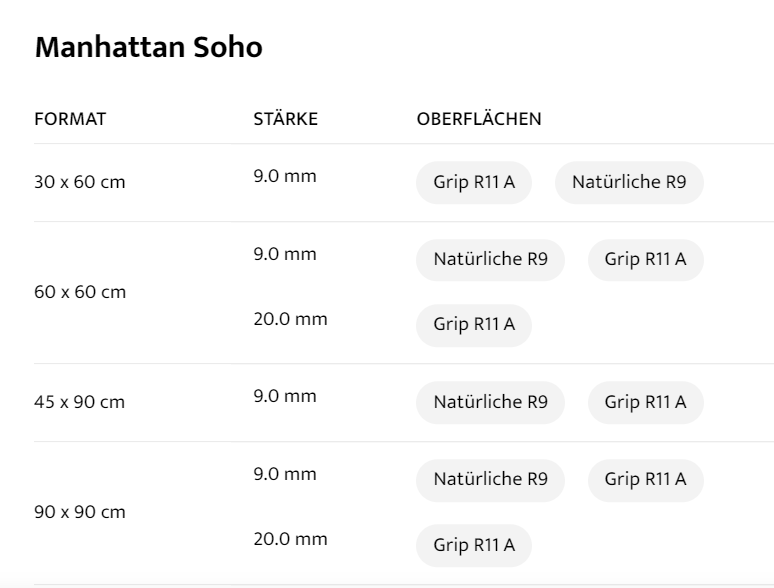Select Grip R11 A for 60 x 60 cm 9.0 mm

645,260
